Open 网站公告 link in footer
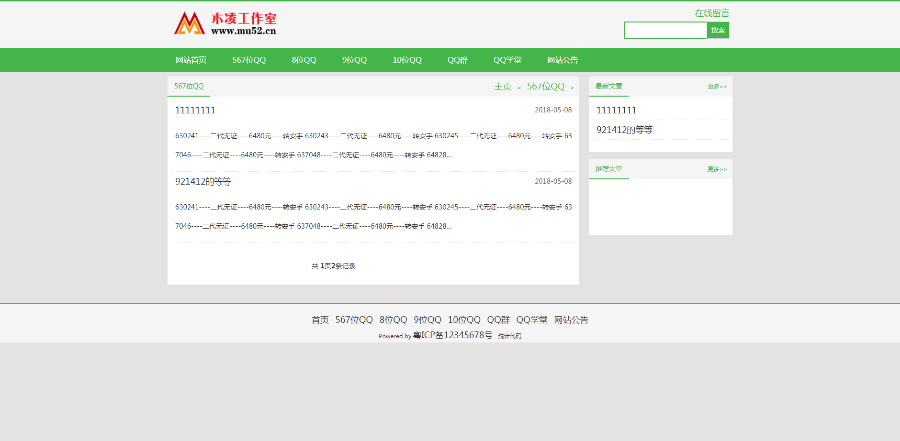Image resolution: width=900 pixels, height=441 pixels. [571, 320]
